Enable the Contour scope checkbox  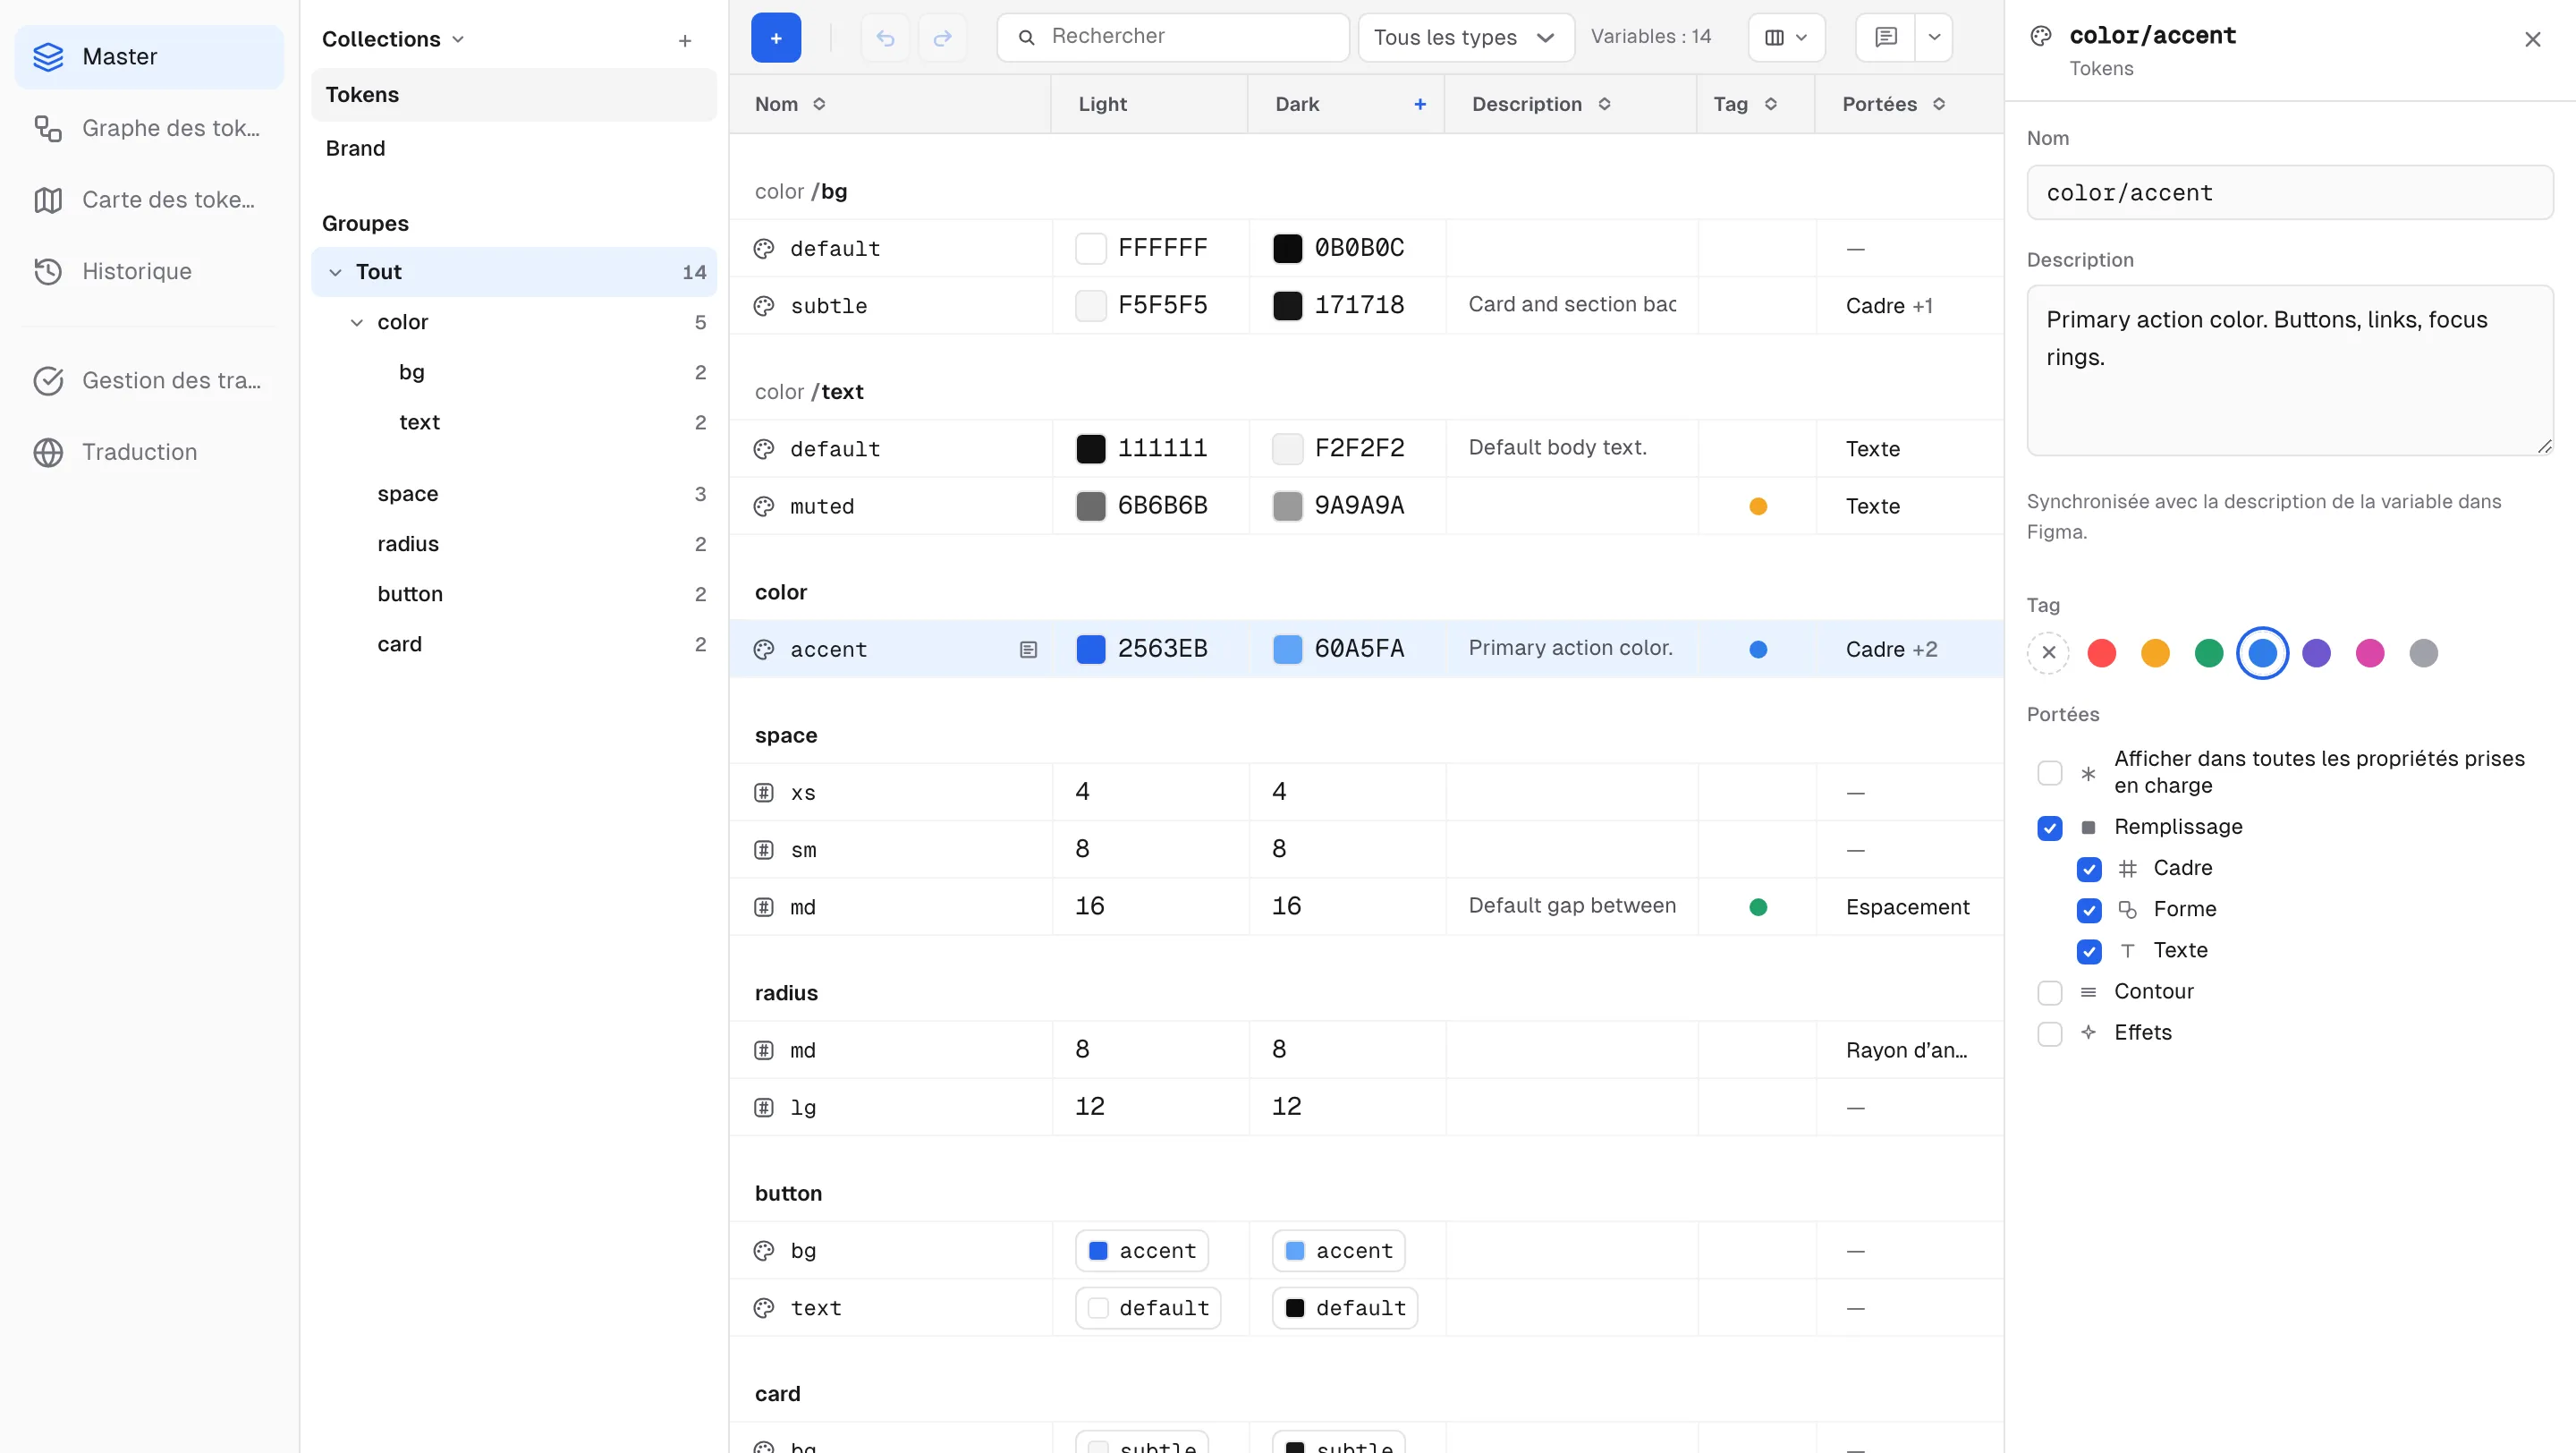tap(2049, 992)
